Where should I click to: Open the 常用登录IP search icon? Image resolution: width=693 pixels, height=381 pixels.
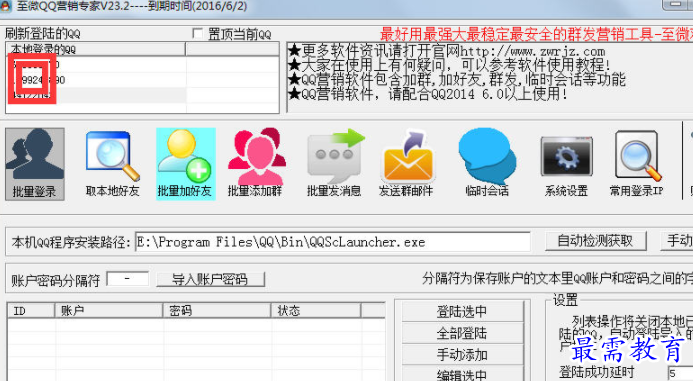(636, 164)
